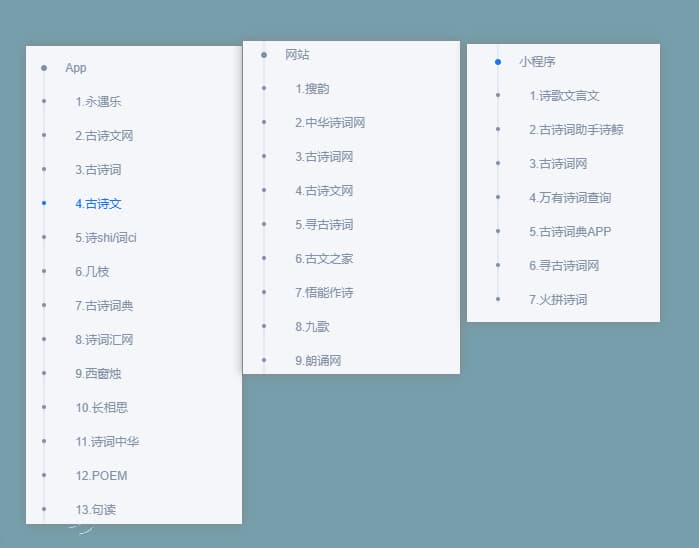Open 1.诗歌文言文 under 小程序

pos(565,96)
